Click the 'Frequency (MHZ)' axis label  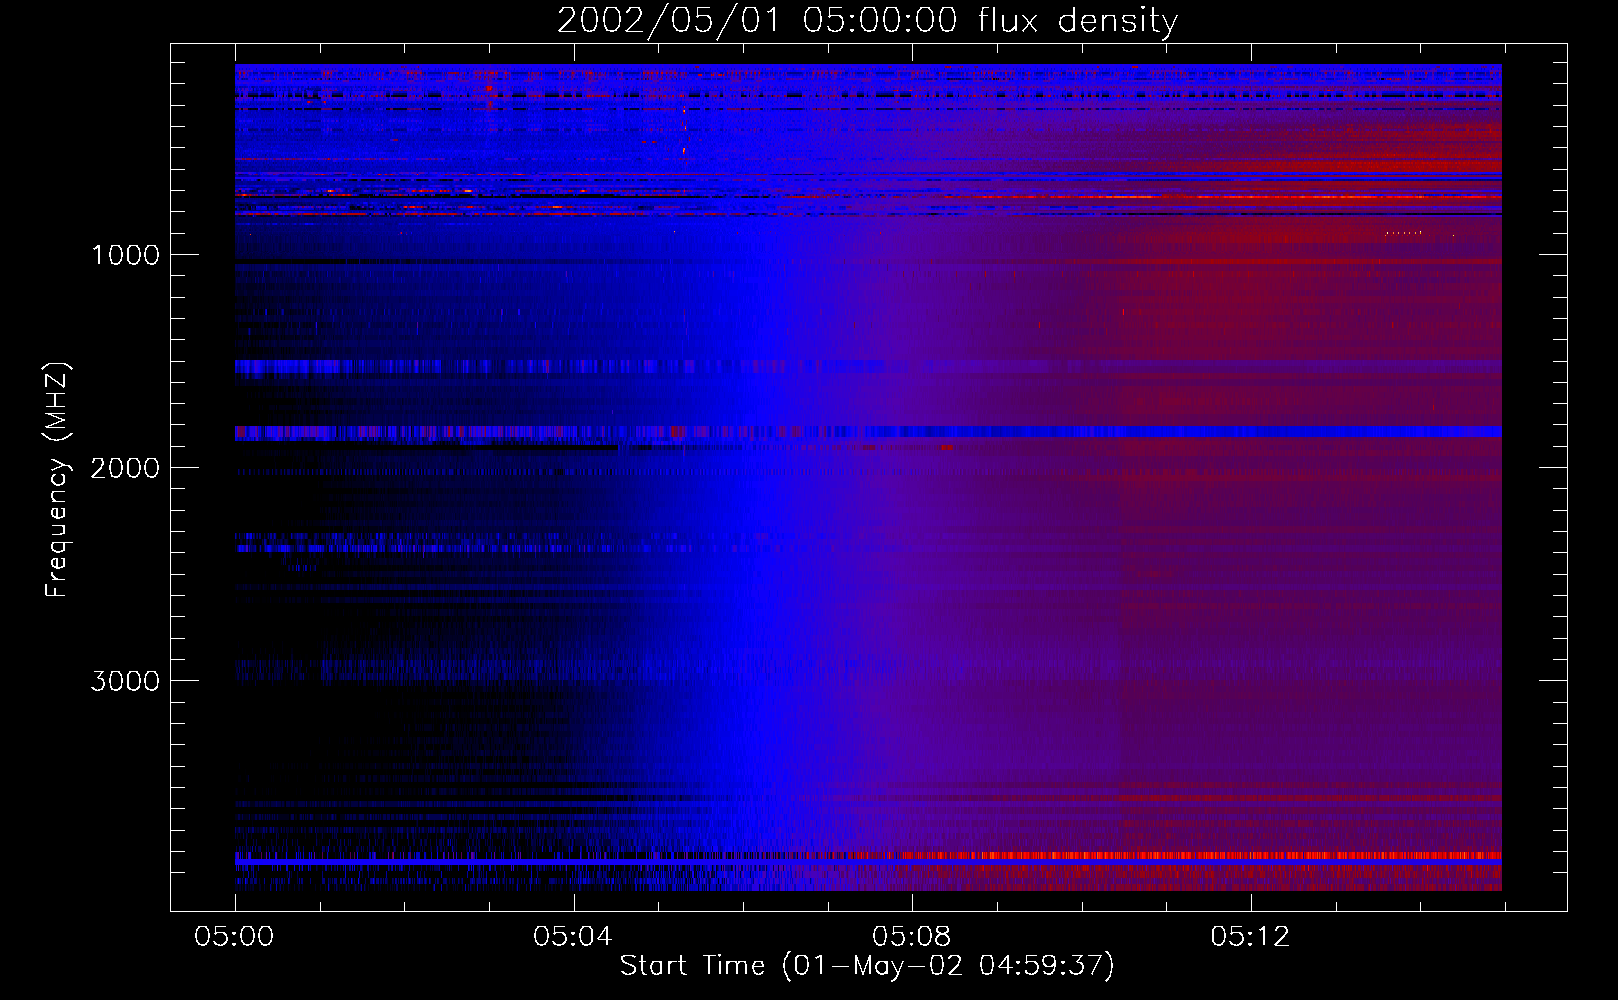(x=57, y=480)
